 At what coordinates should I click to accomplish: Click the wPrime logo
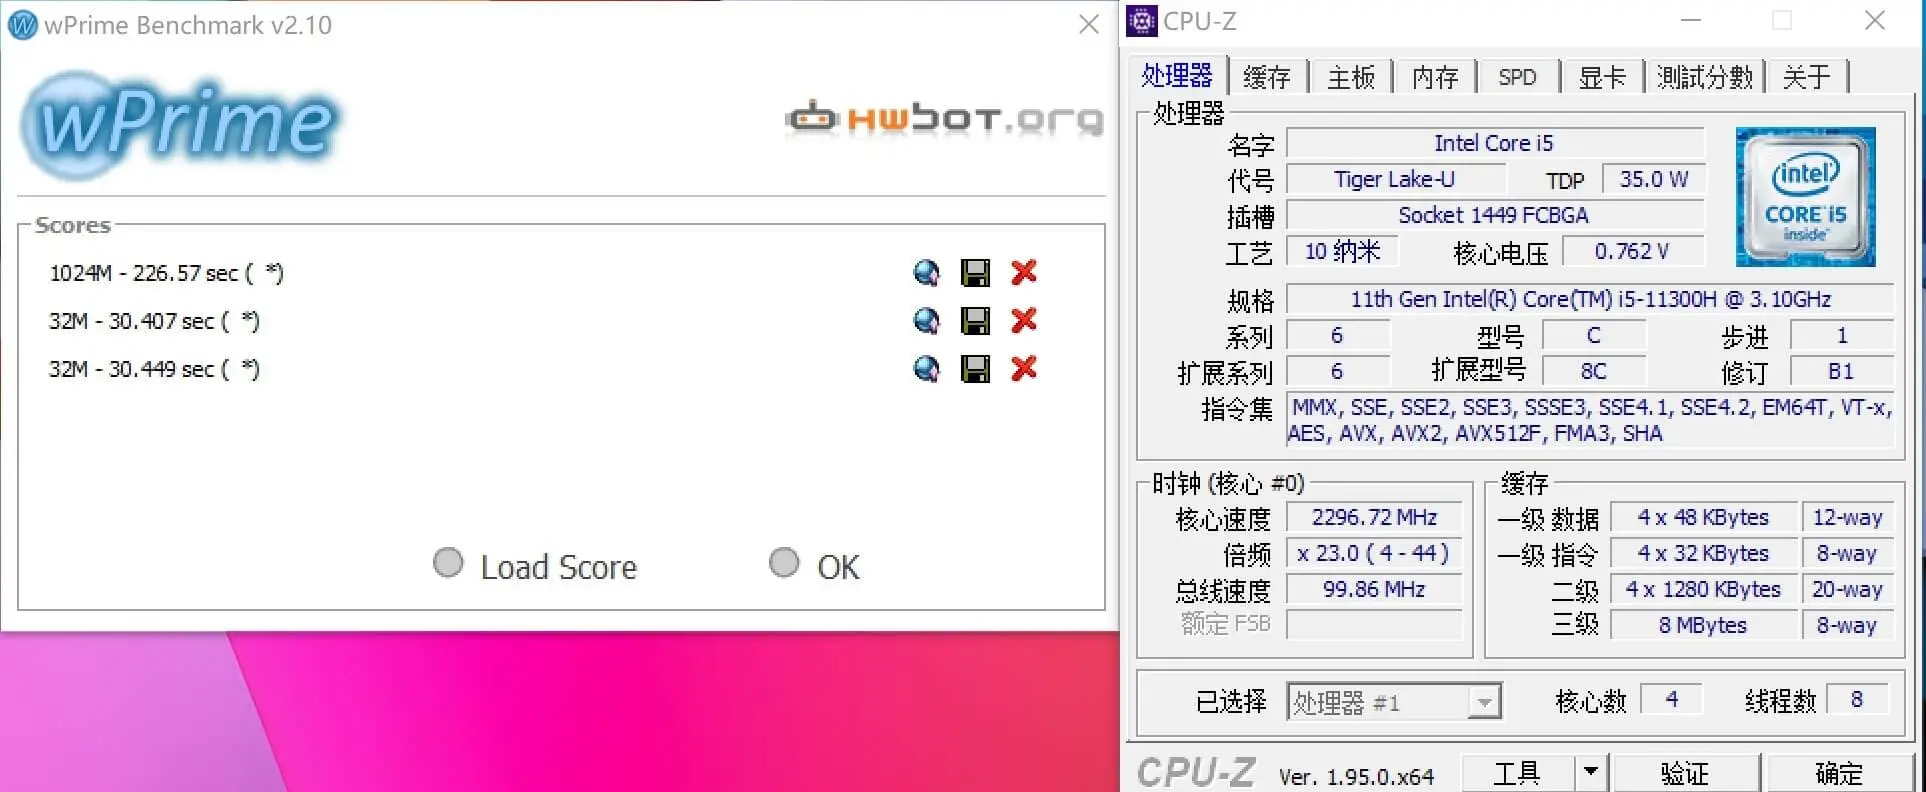coord(181,124)
